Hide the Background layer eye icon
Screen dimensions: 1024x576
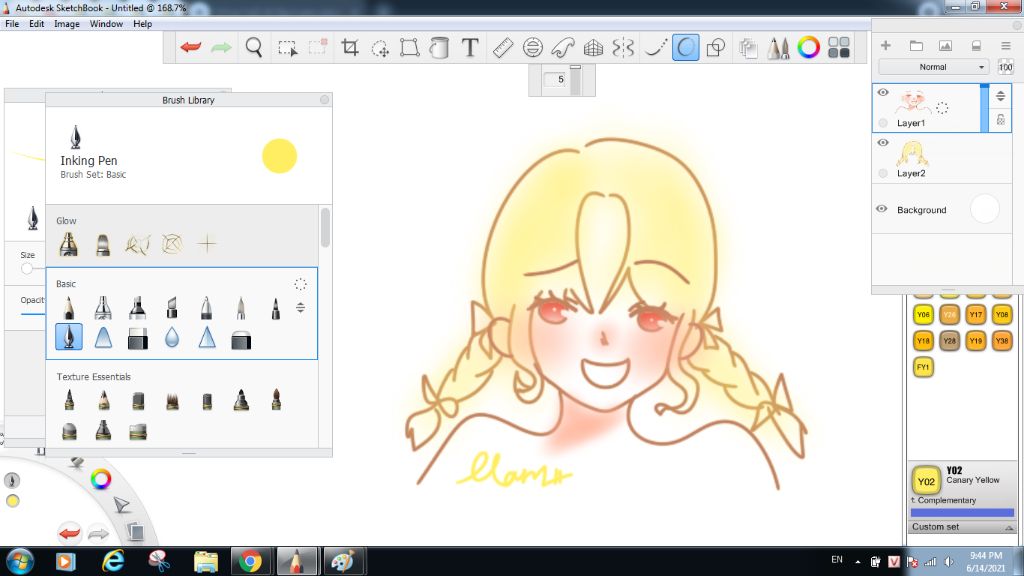(882, 209)
